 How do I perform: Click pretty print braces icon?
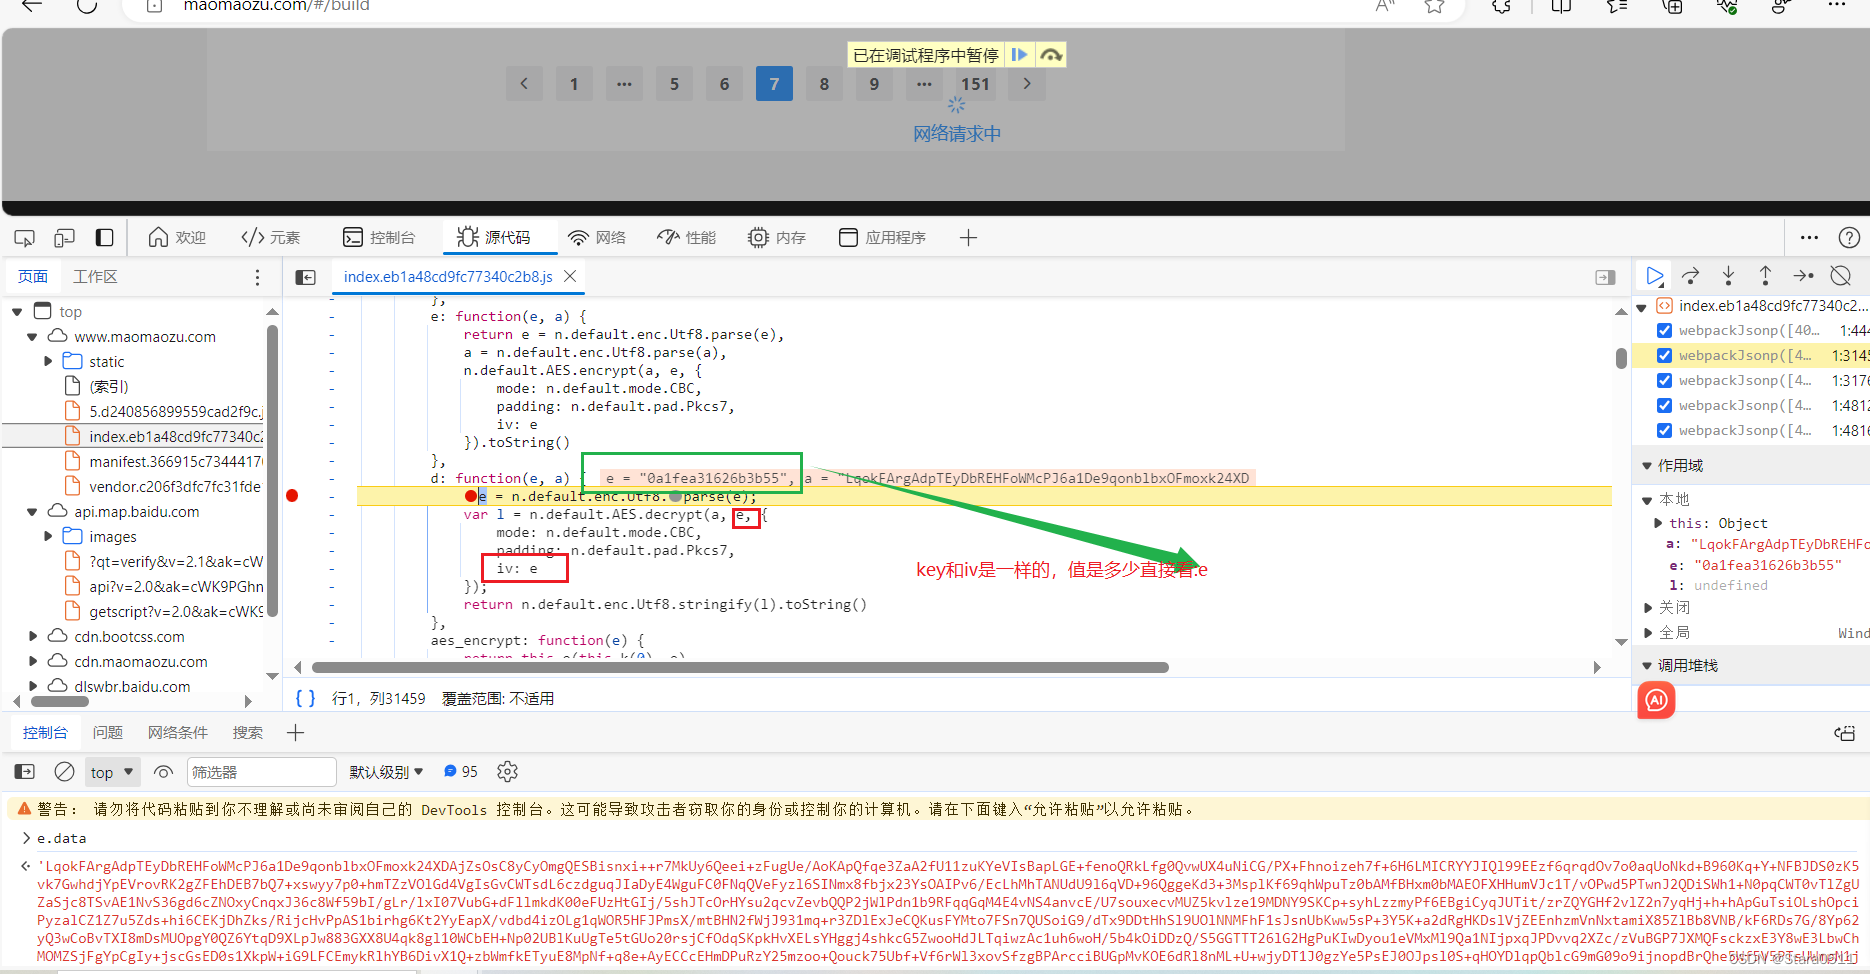click(306, 699)
